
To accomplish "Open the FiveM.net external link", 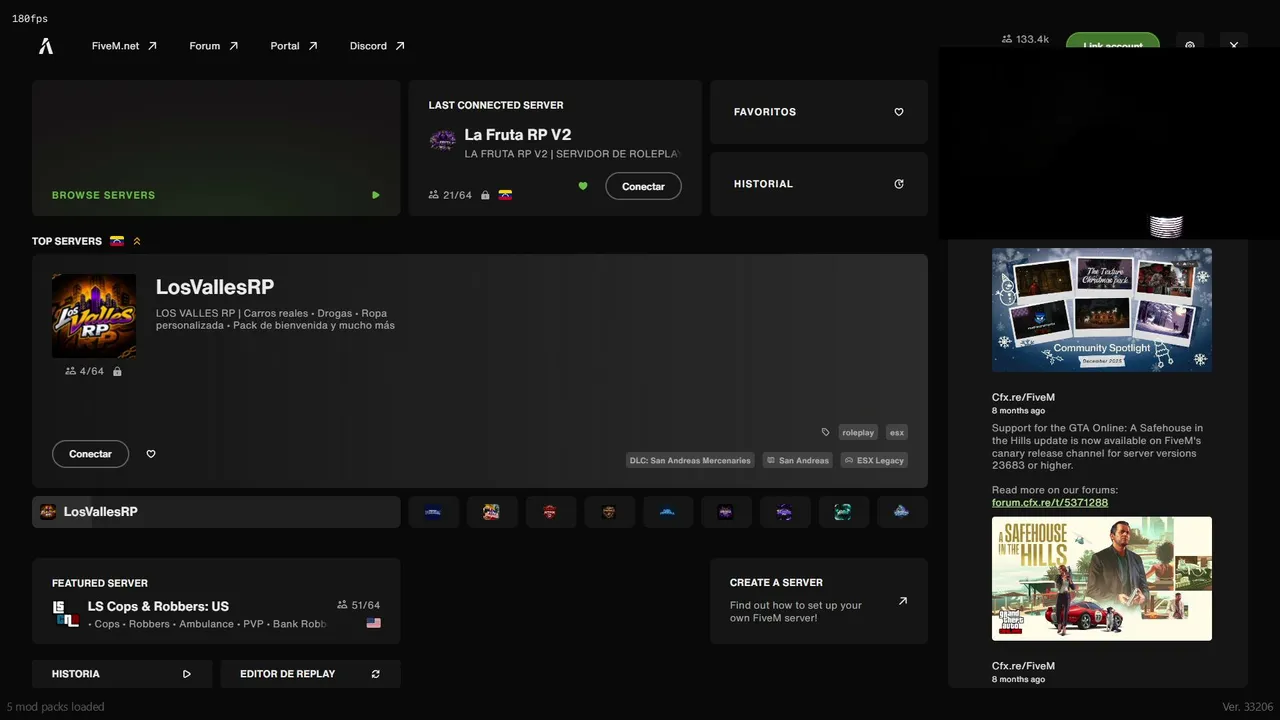I will [124, 46].
